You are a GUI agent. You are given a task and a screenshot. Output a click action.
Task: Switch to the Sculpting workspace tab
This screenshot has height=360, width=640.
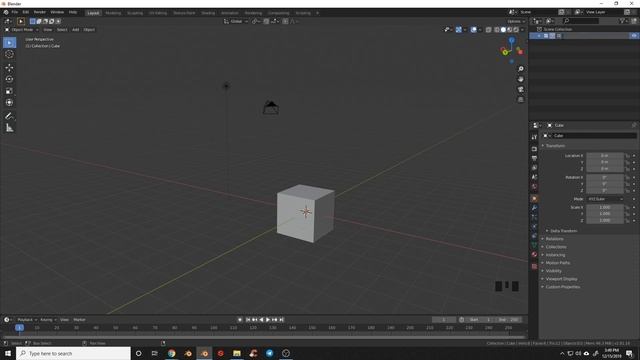(x=135, y=13)
